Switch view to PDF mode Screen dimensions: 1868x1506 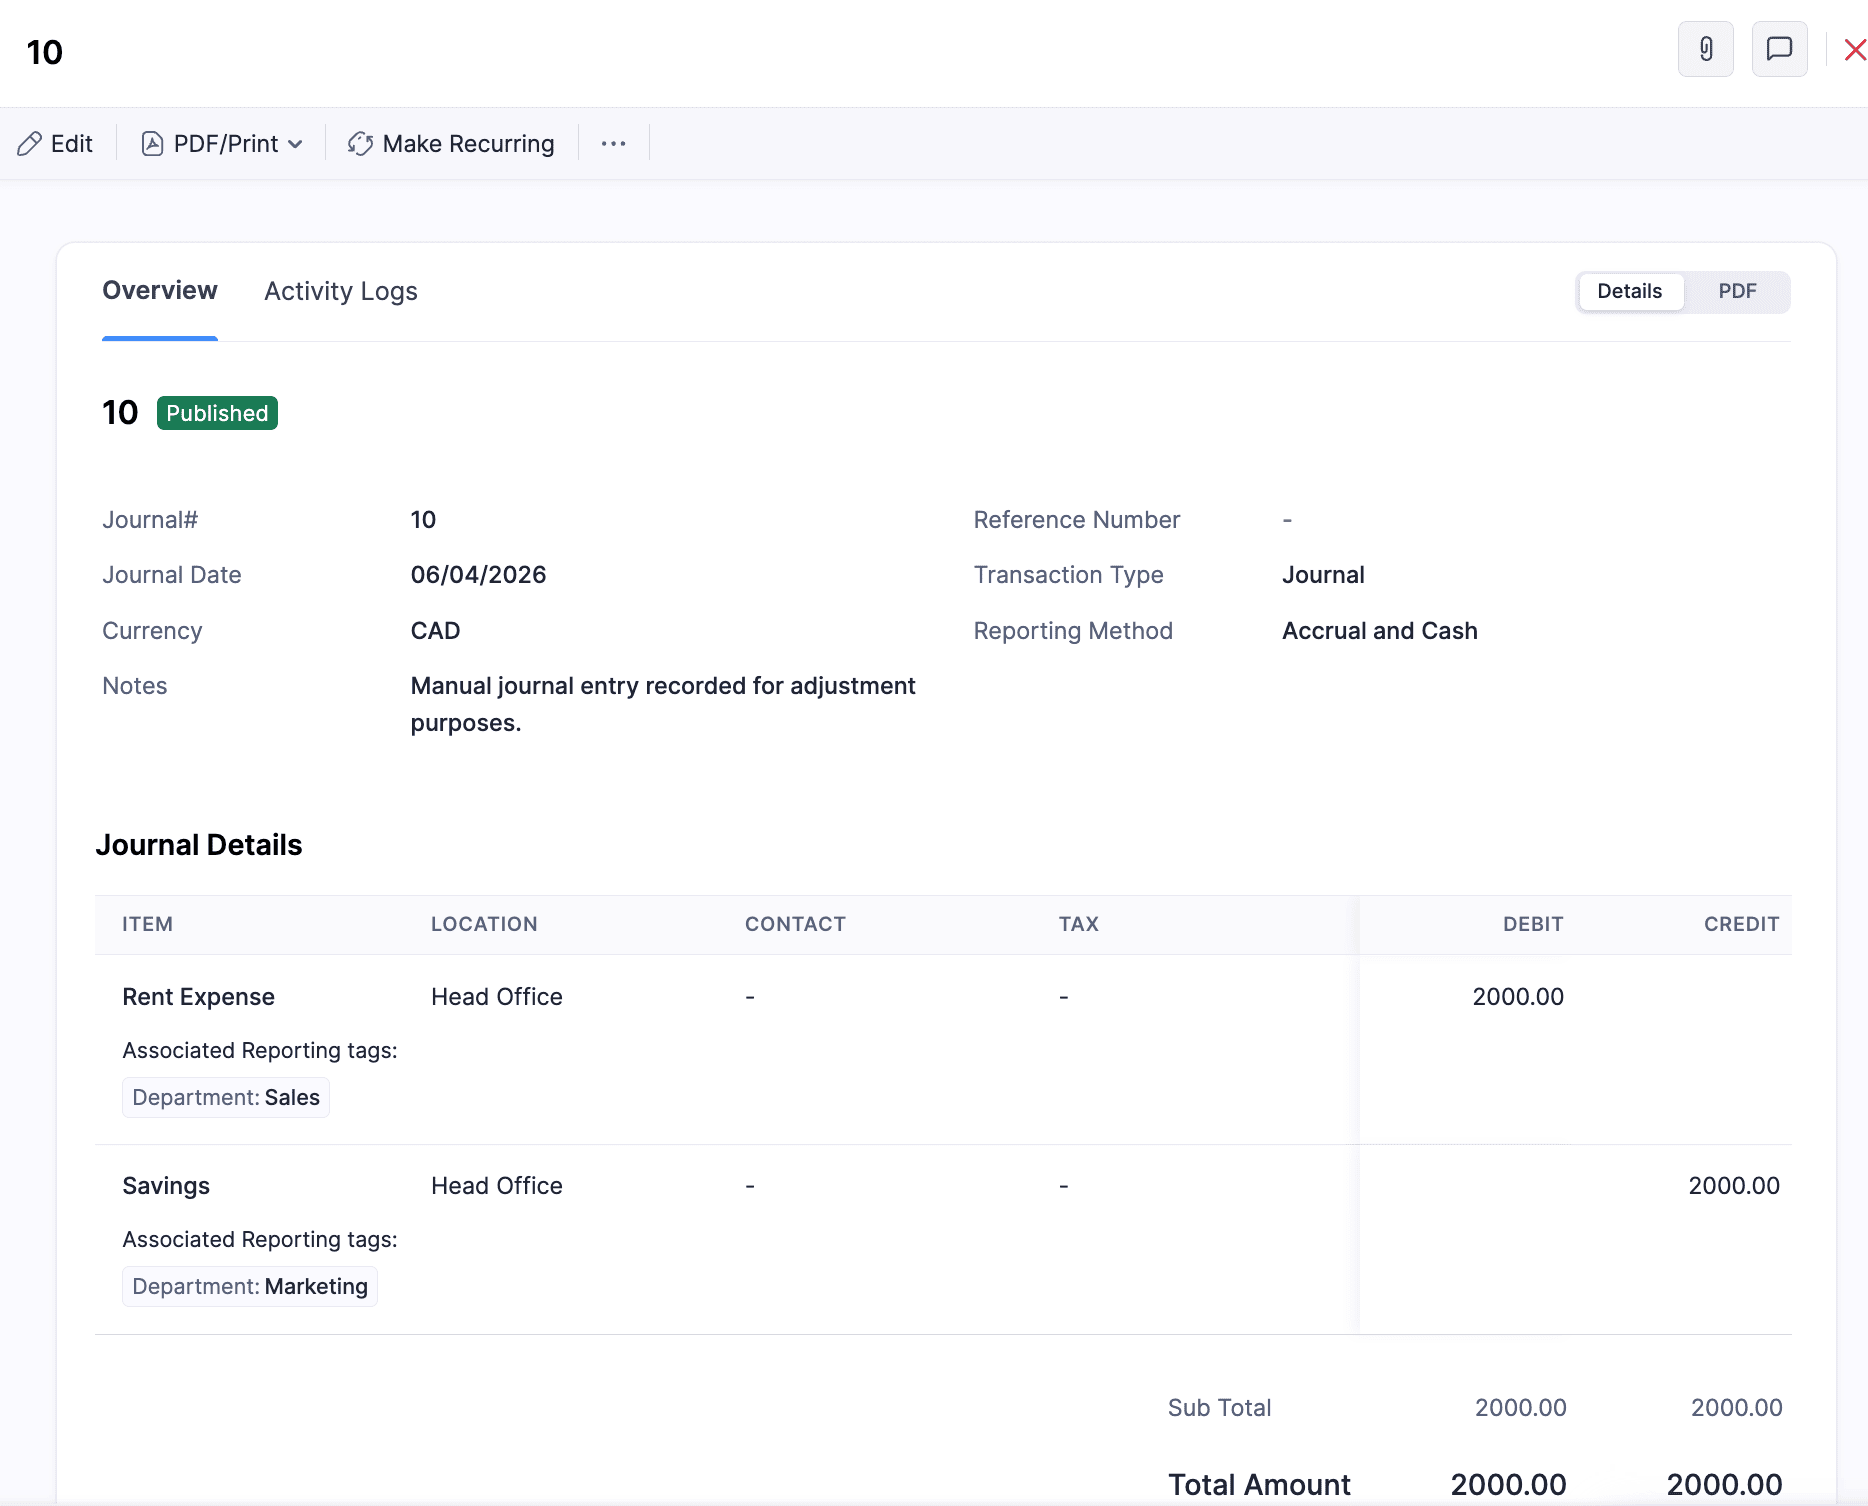1737,291
